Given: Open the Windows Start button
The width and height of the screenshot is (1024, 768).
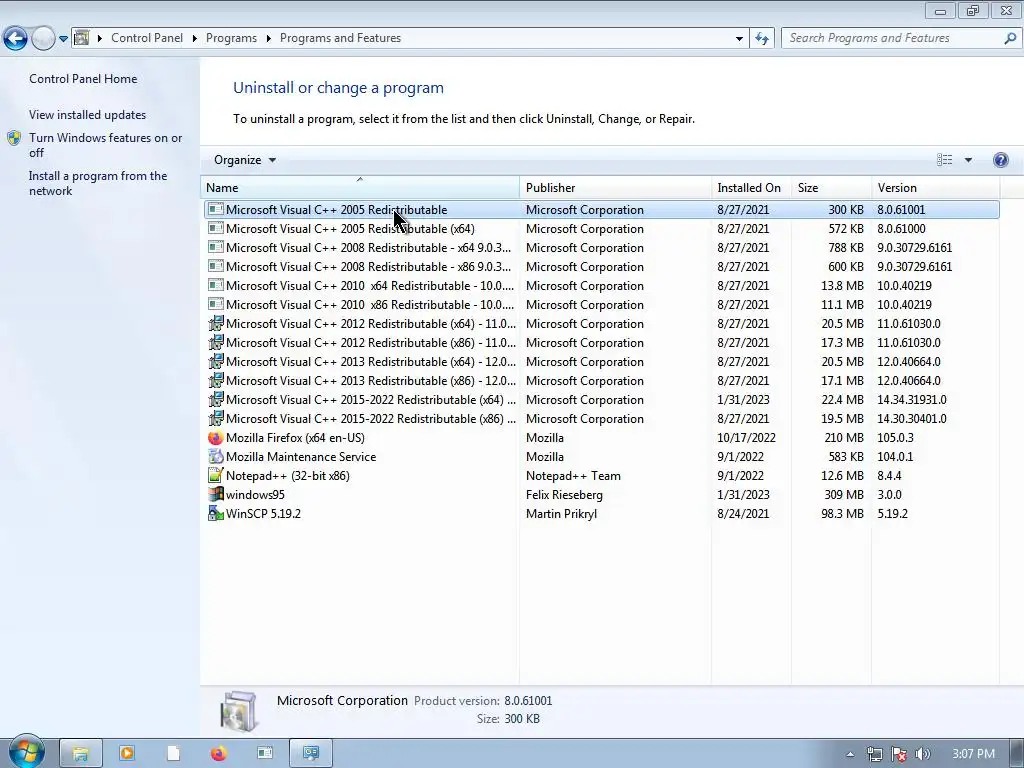Looking at the screenshot, I should click(26, 752).
